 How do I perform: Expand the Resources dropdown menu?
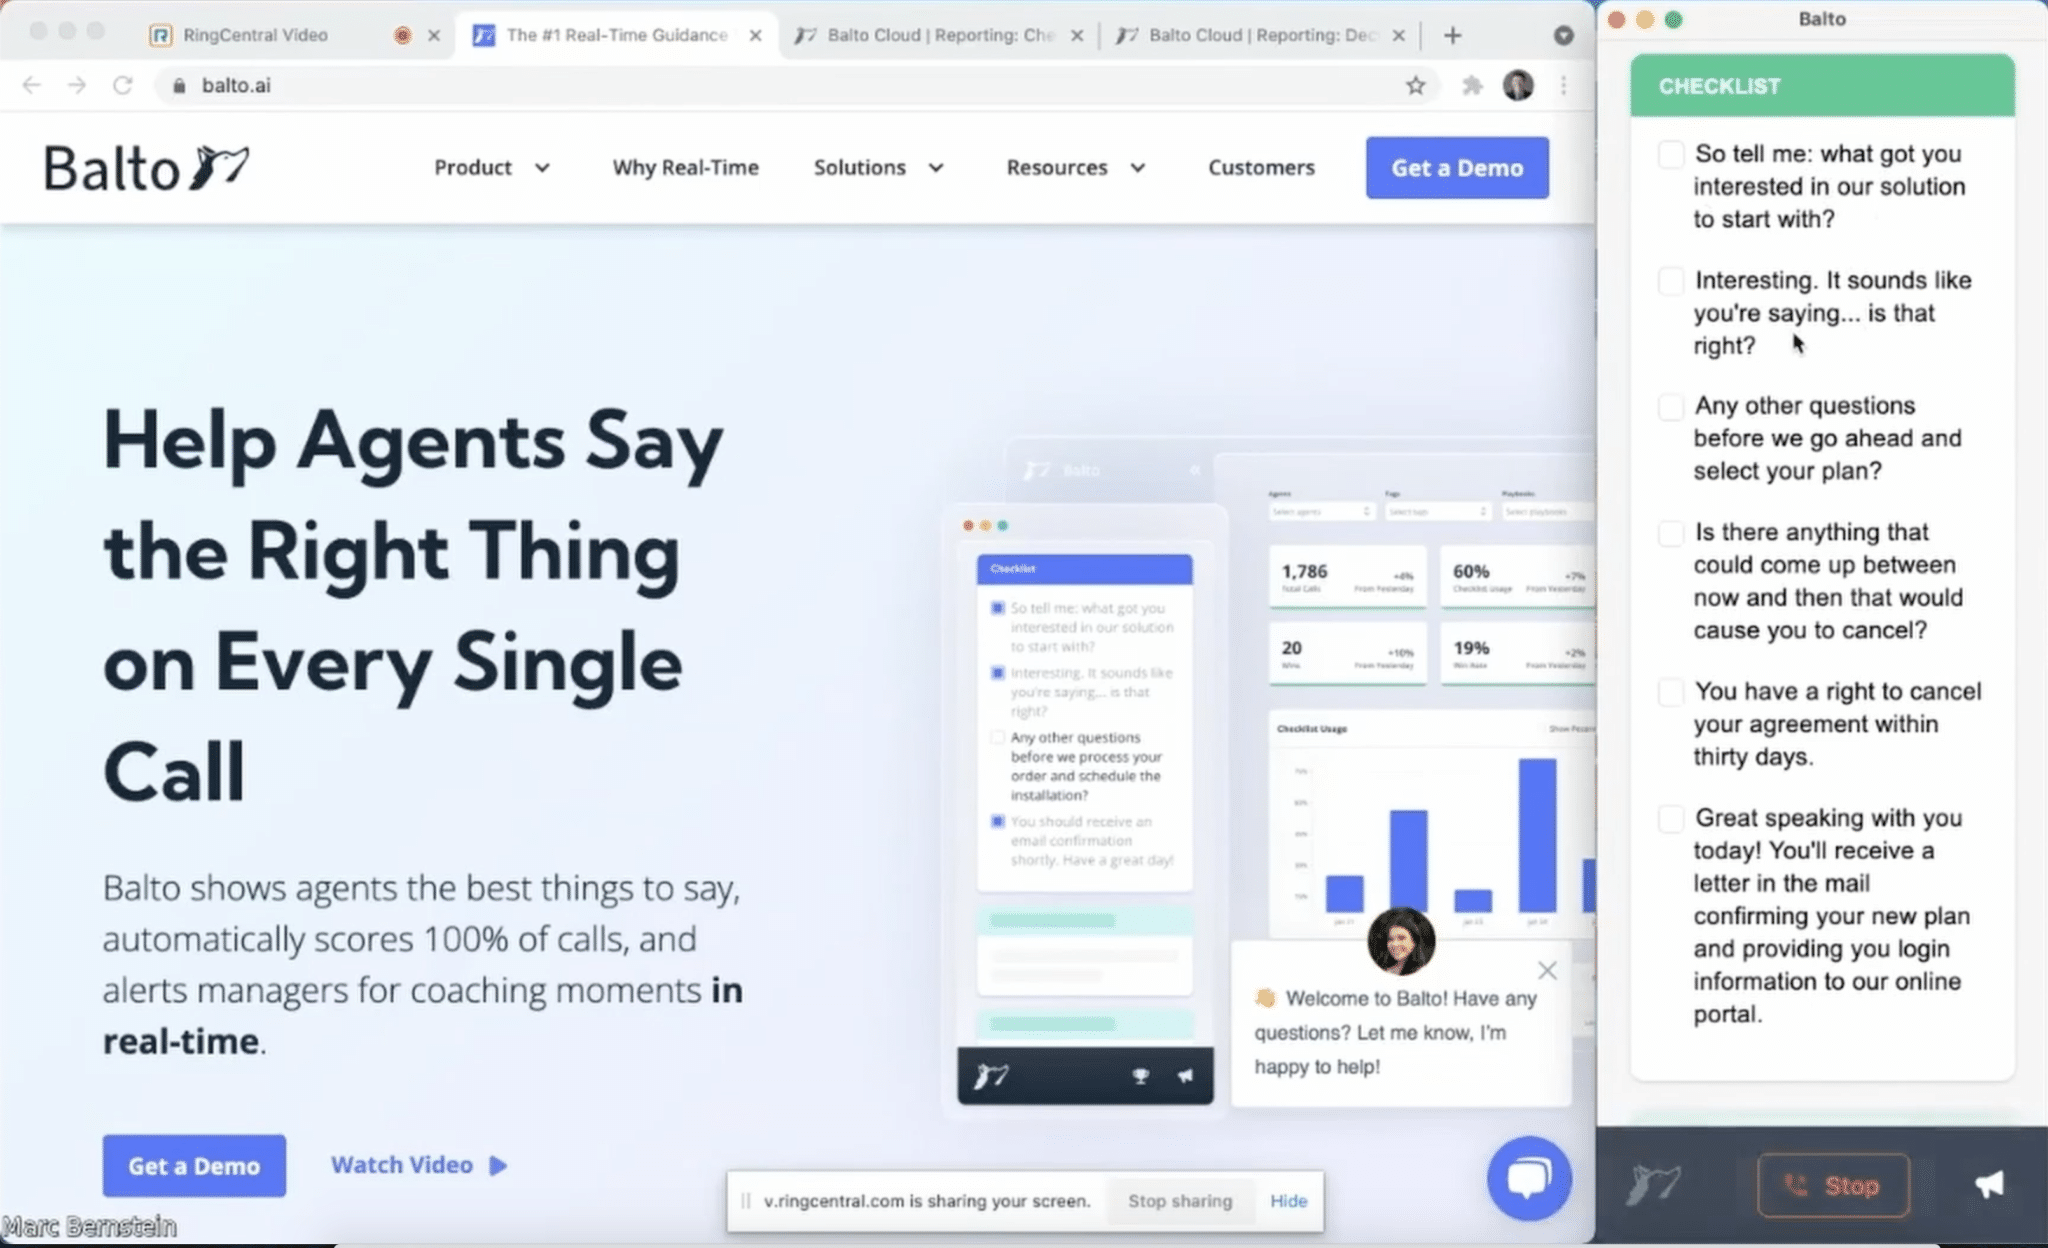click(1075, 167)
